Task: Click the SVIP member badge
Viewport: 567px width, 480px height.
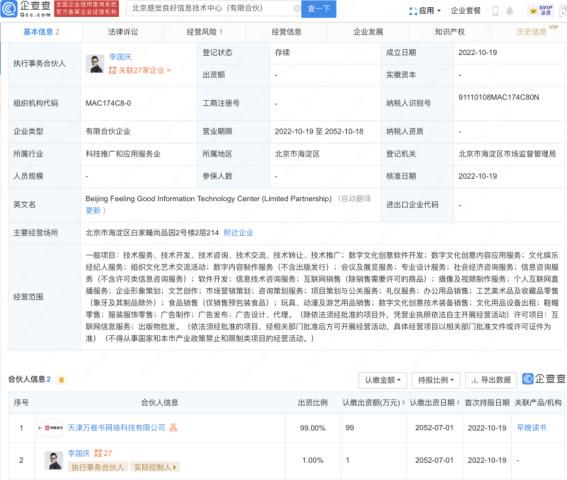Action: tap(541, 10)
